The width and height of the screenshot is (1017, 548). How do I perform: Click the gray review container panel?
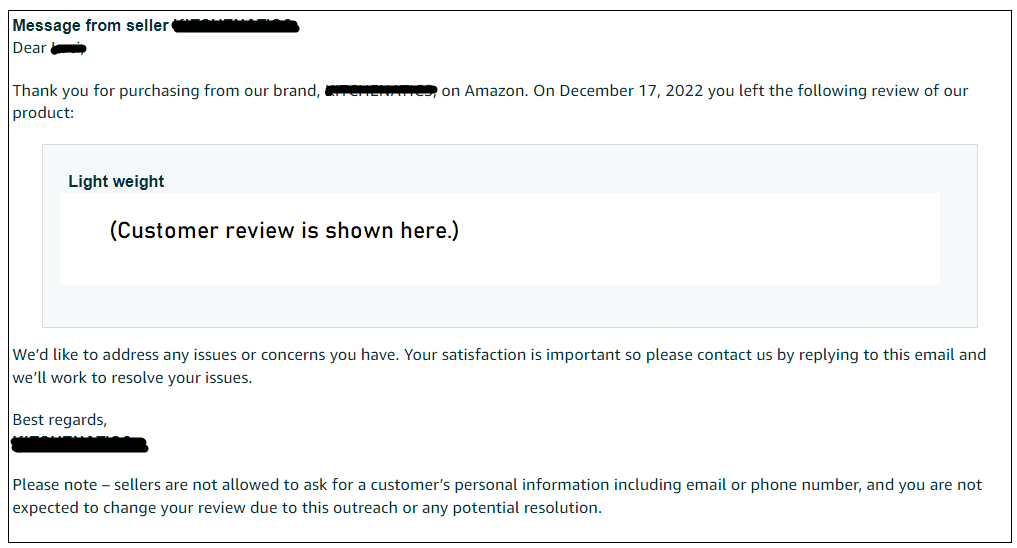(x=510, y=236)
